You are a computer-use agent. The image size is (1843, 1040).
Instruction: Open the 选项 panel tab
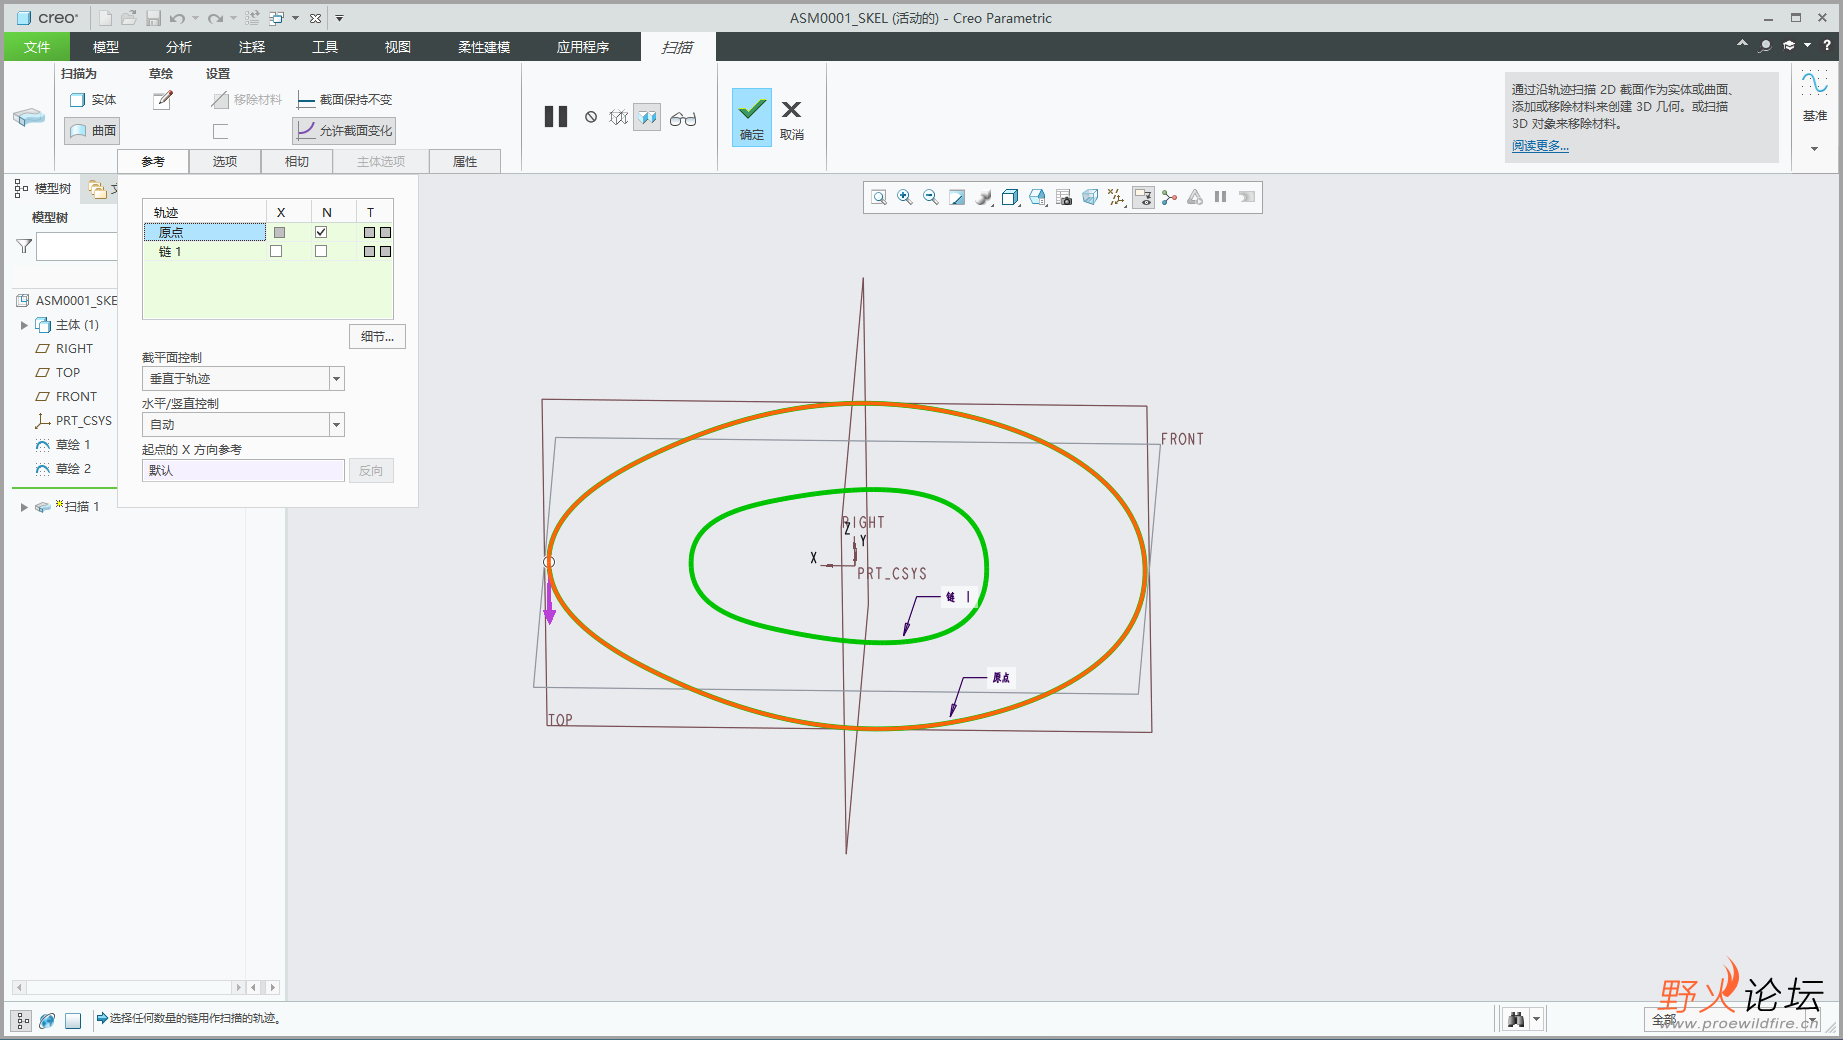(x=225, y=161)
